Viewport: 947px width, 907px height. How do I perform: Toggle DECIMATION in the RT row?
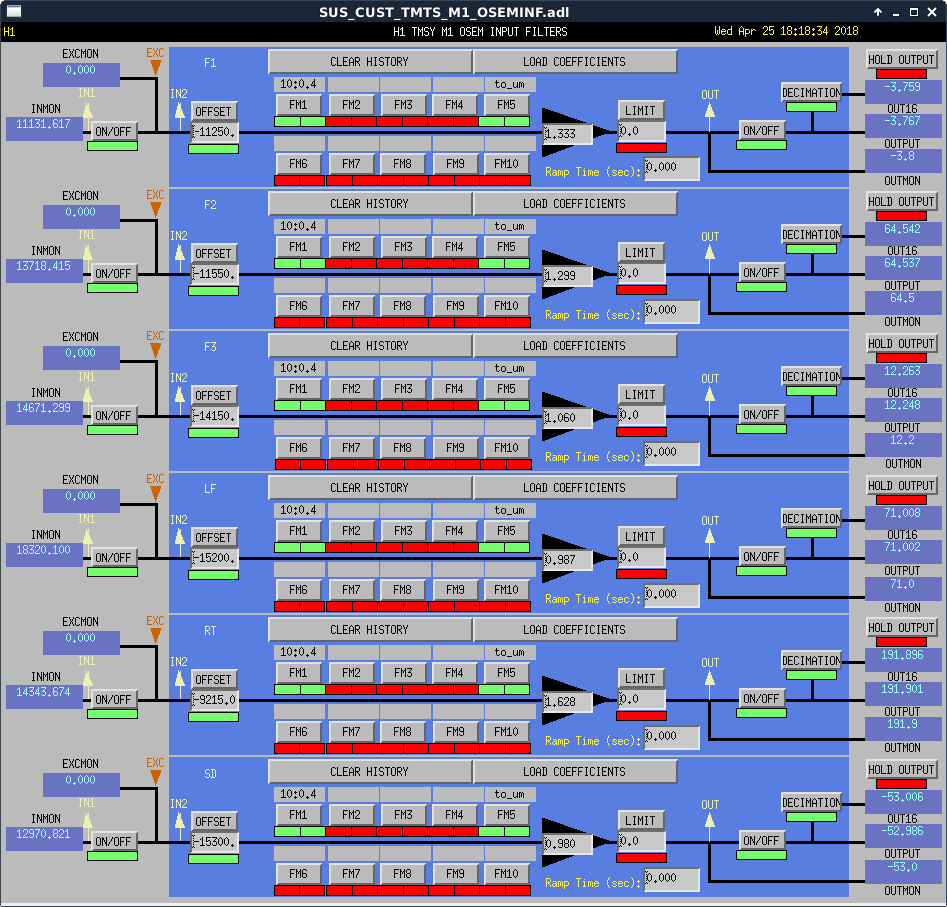point(811,661)
